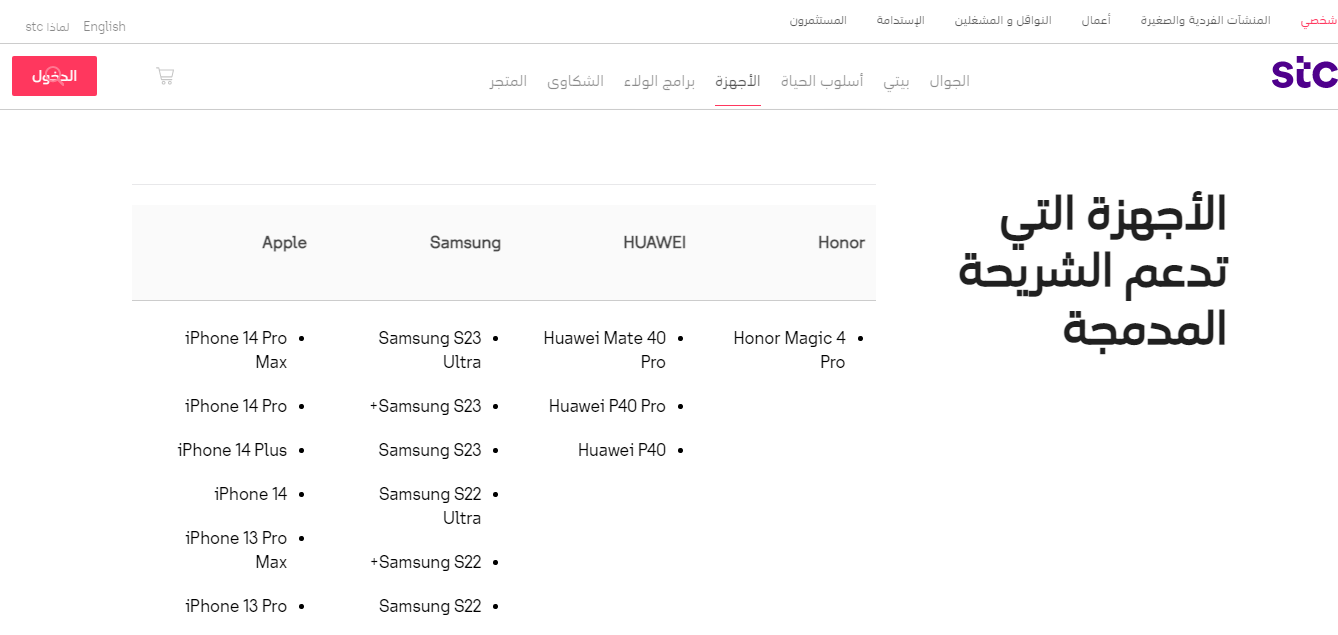Click 'iPhone 13 Pro Max' entry
Image resolution: width=1338 pixels, height=635 pixels.
point(236,550)
